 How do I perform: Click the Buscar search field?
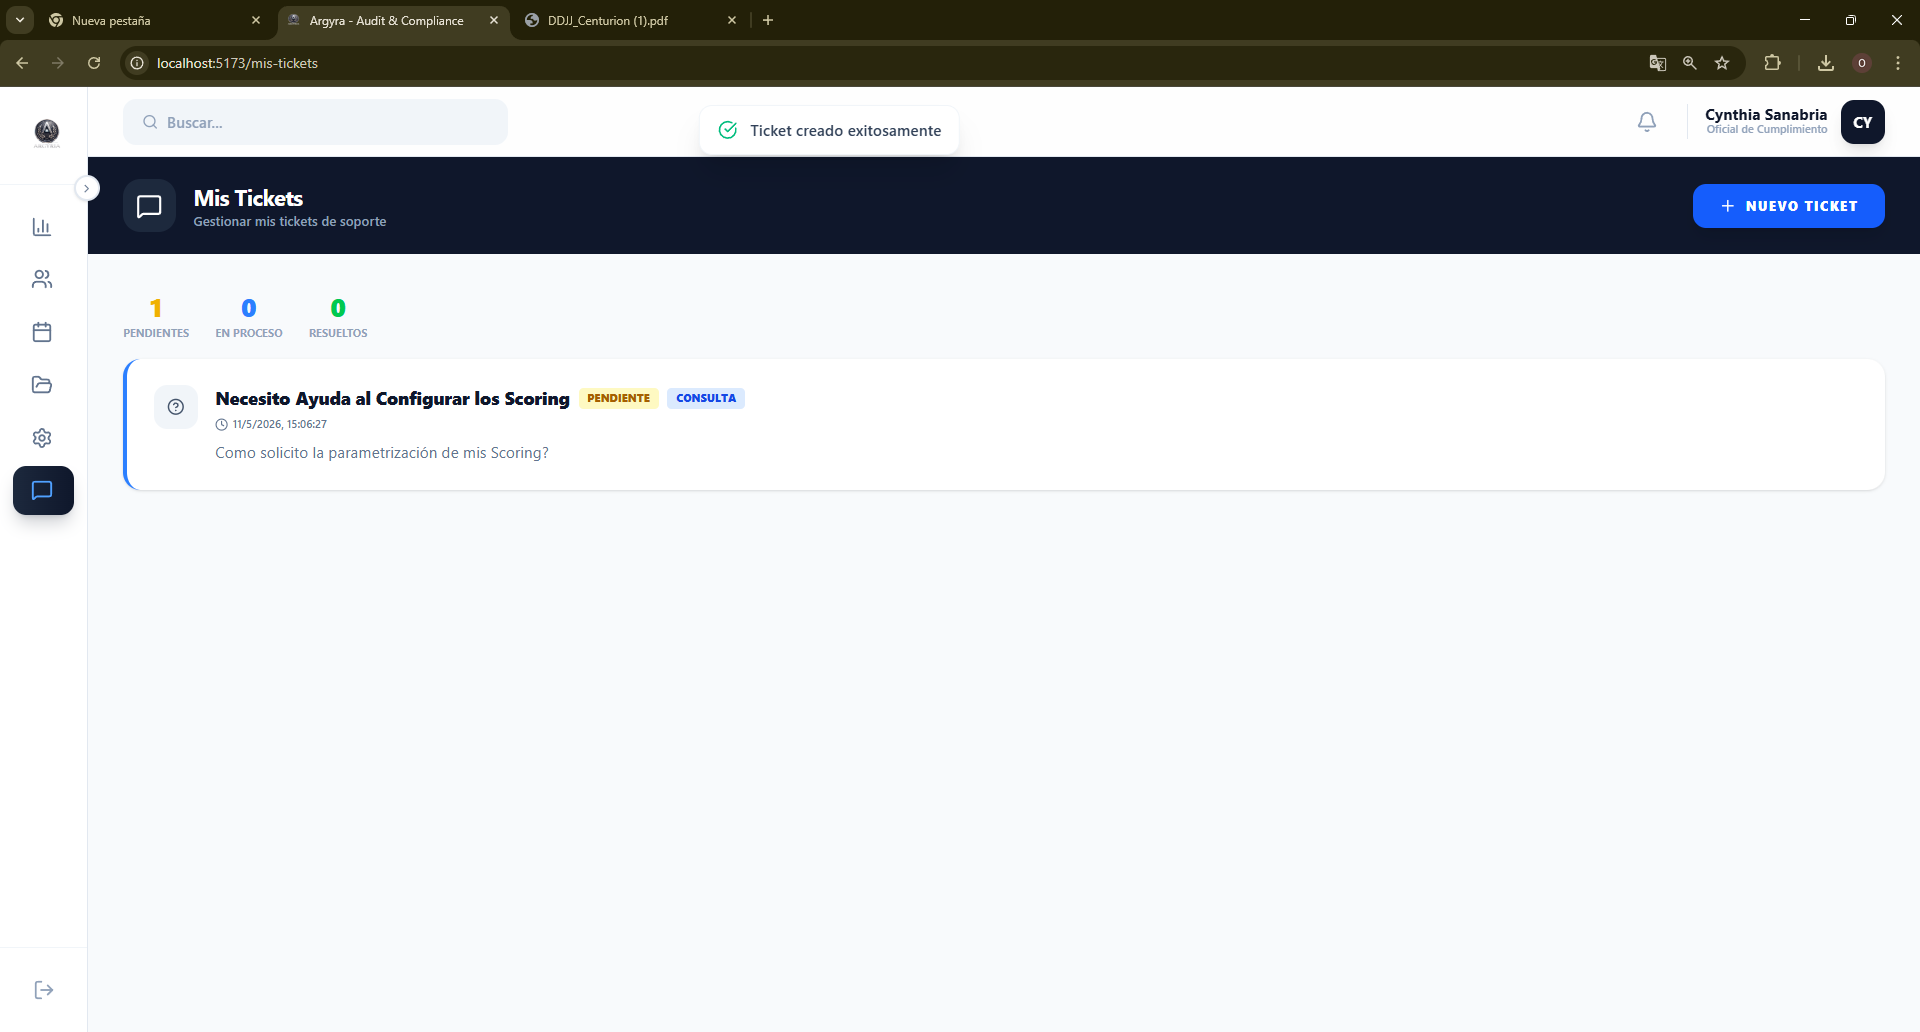315,122
